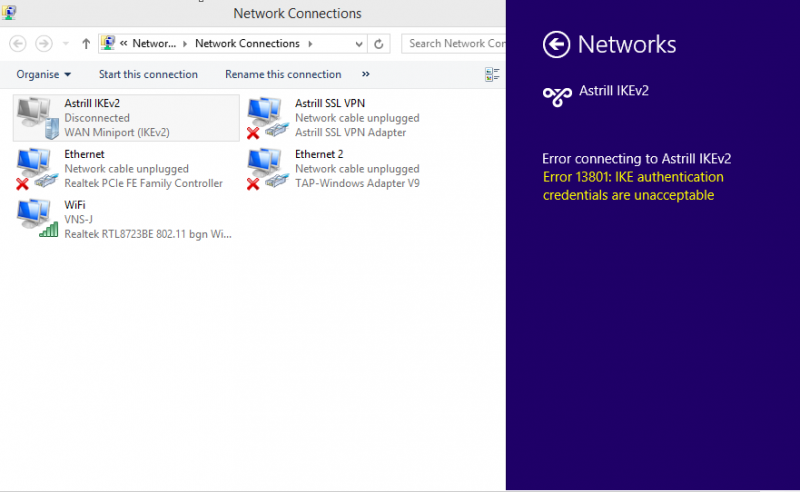Click the Back arrow in Networks panel
Image resolution: width=800 pixels, height=492 pixels.
coord(556,44)
